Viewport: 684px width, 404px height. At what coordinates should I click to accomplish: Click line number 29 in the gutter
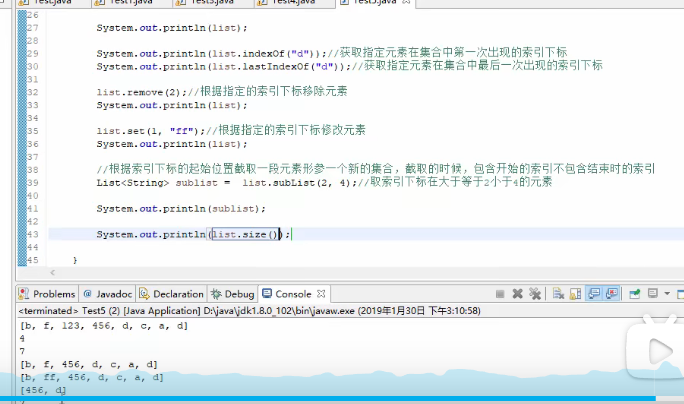coord(33,54)
